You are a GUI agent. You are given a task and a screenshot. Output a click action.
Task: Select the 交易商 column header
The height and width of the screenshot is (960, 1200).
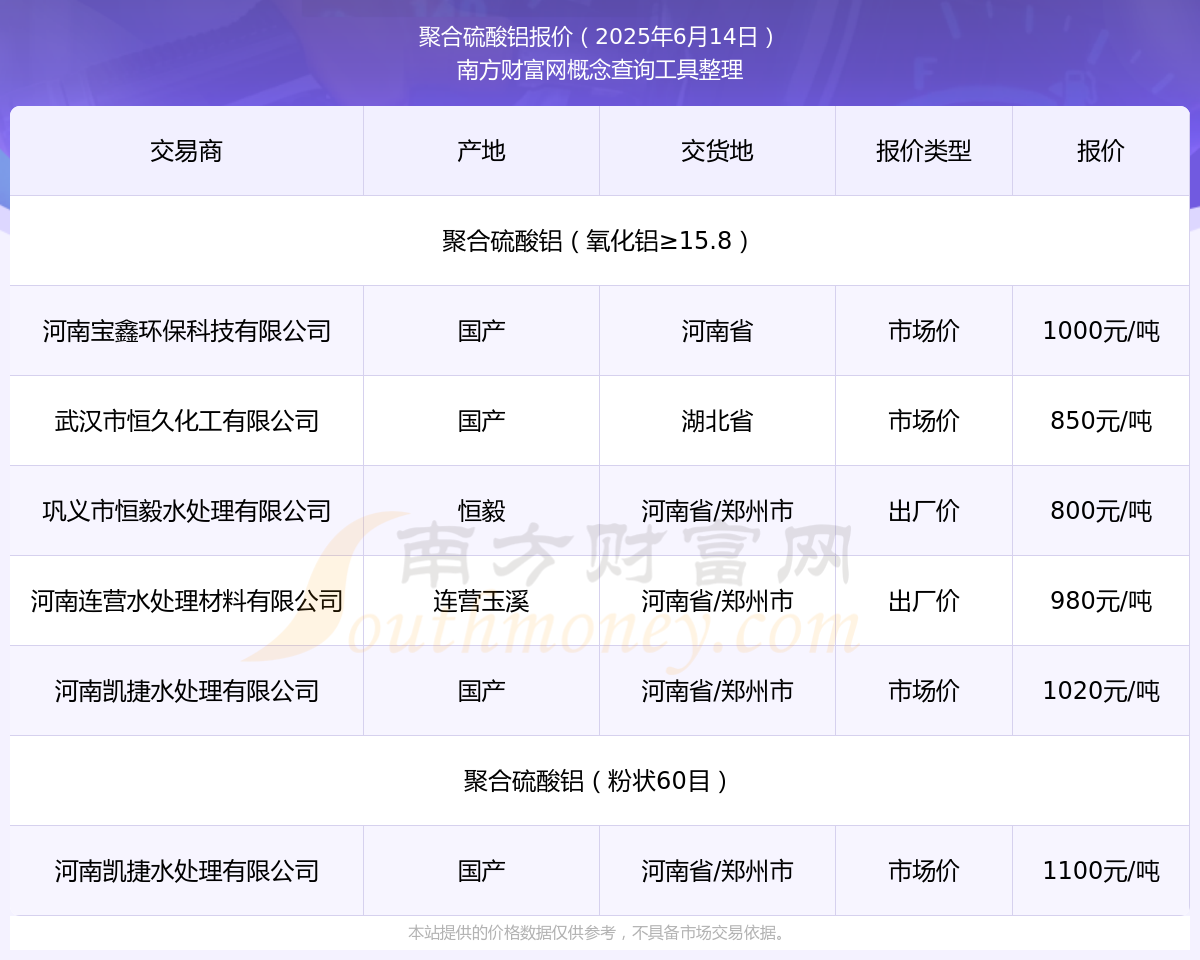click(x=186, y=151)
